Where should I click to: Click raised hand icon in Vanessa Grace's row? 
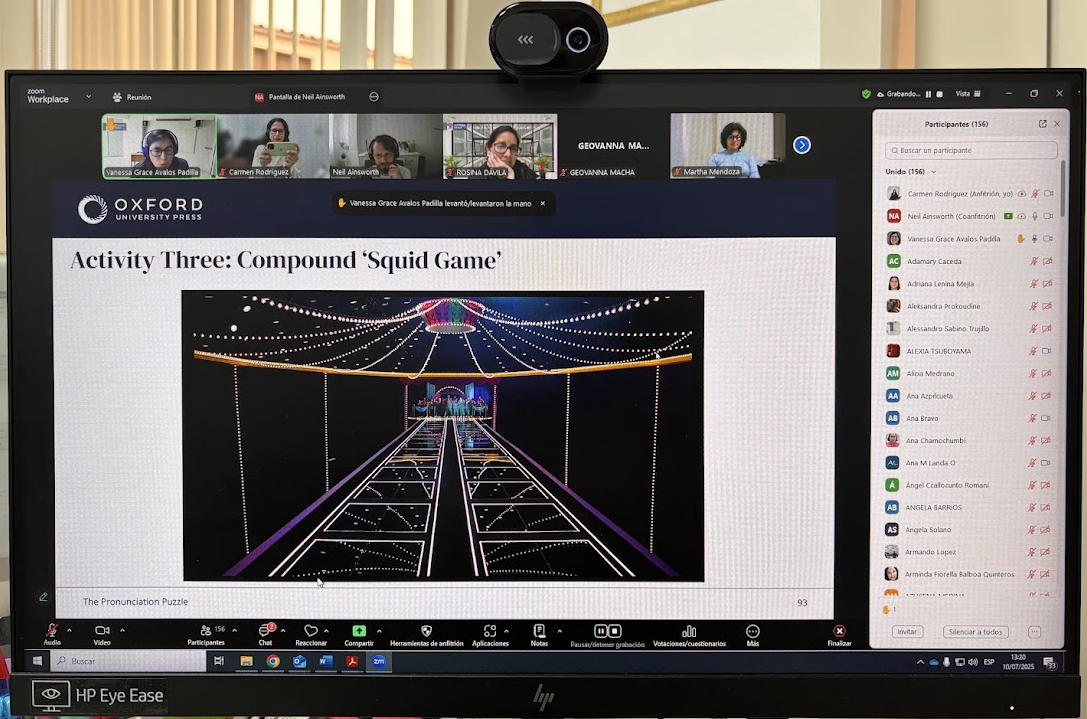(1020, 239)
